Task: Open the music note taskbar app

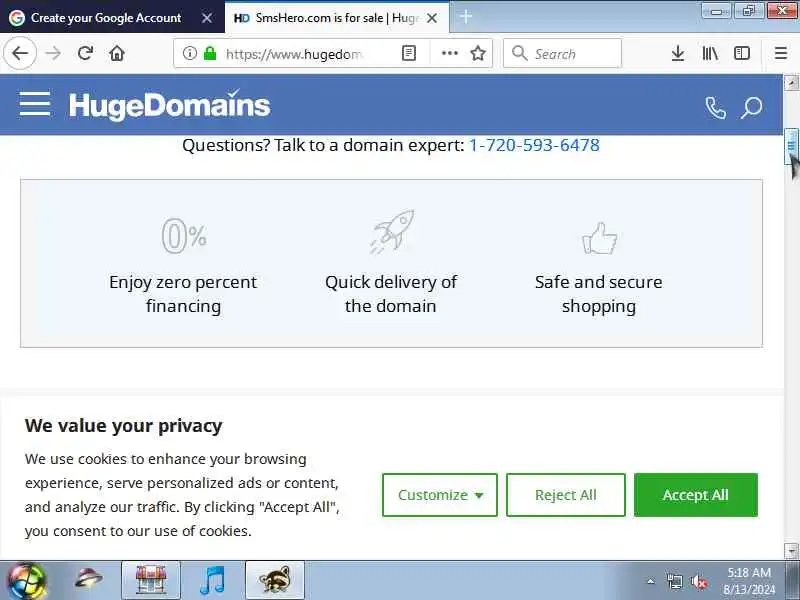Action: (x=213, y=581)
